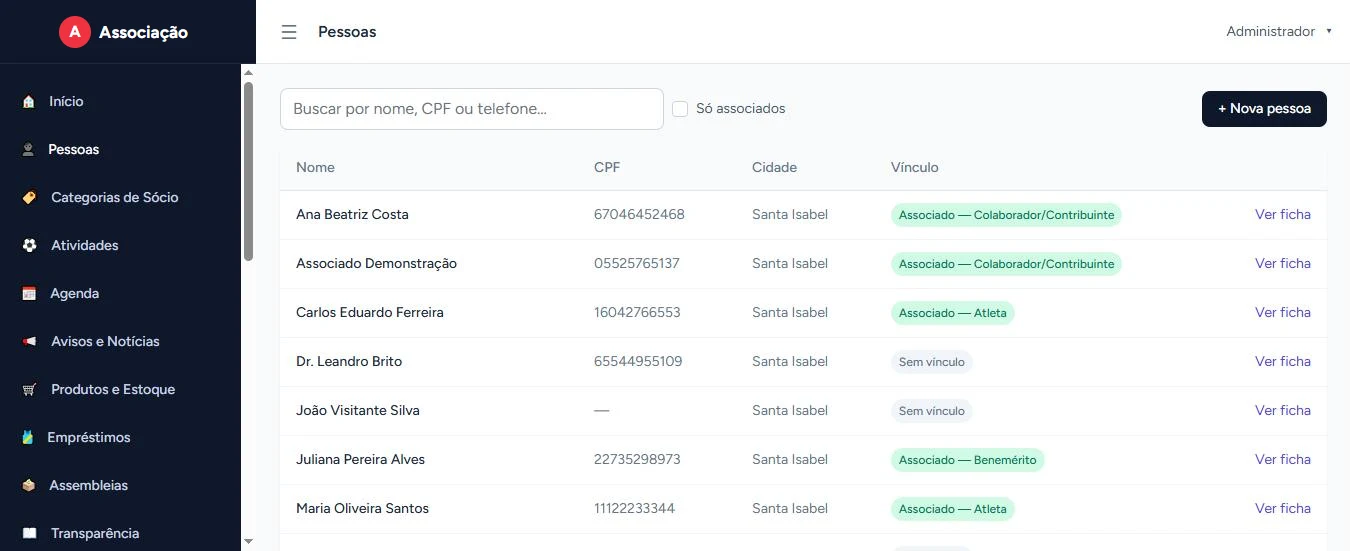
Task: View ficha of Juliana Pereira Alves
Action: tap(1283, 460)
